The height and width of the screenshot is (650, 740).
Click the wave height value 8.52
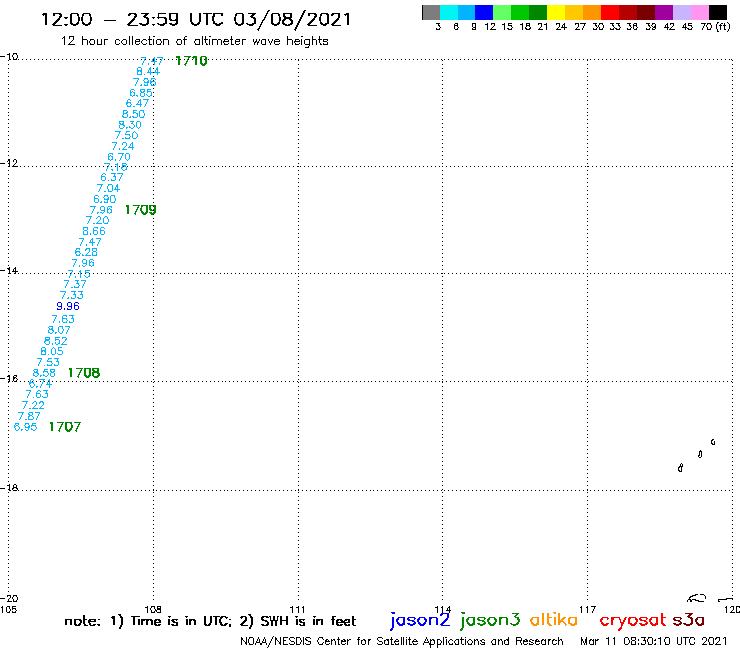(x=56, y=341)
